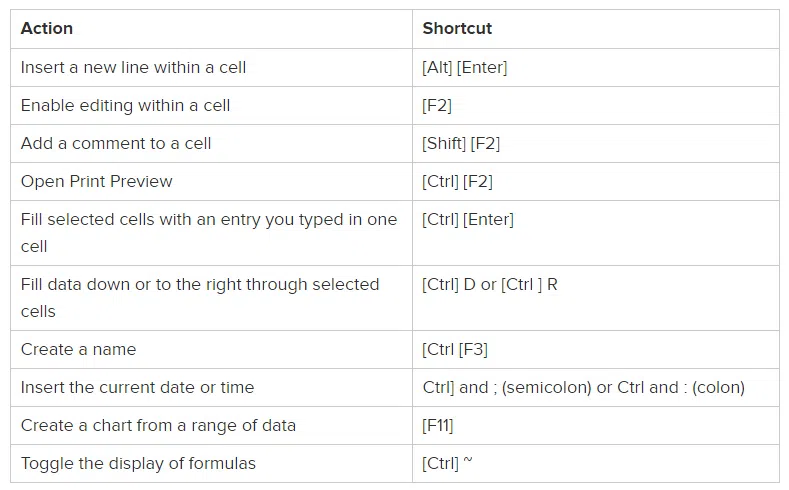Click the "Open Print Preview" action cell
The image size is (789, 490).
(97, 182)
